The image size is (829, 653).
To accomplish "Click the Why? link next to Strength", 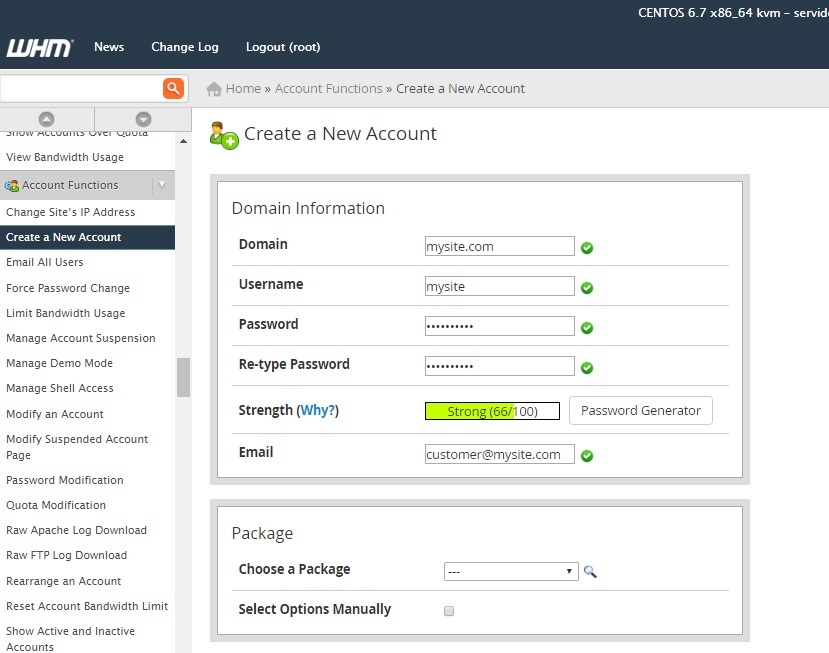I will click(x=318, y=411).
